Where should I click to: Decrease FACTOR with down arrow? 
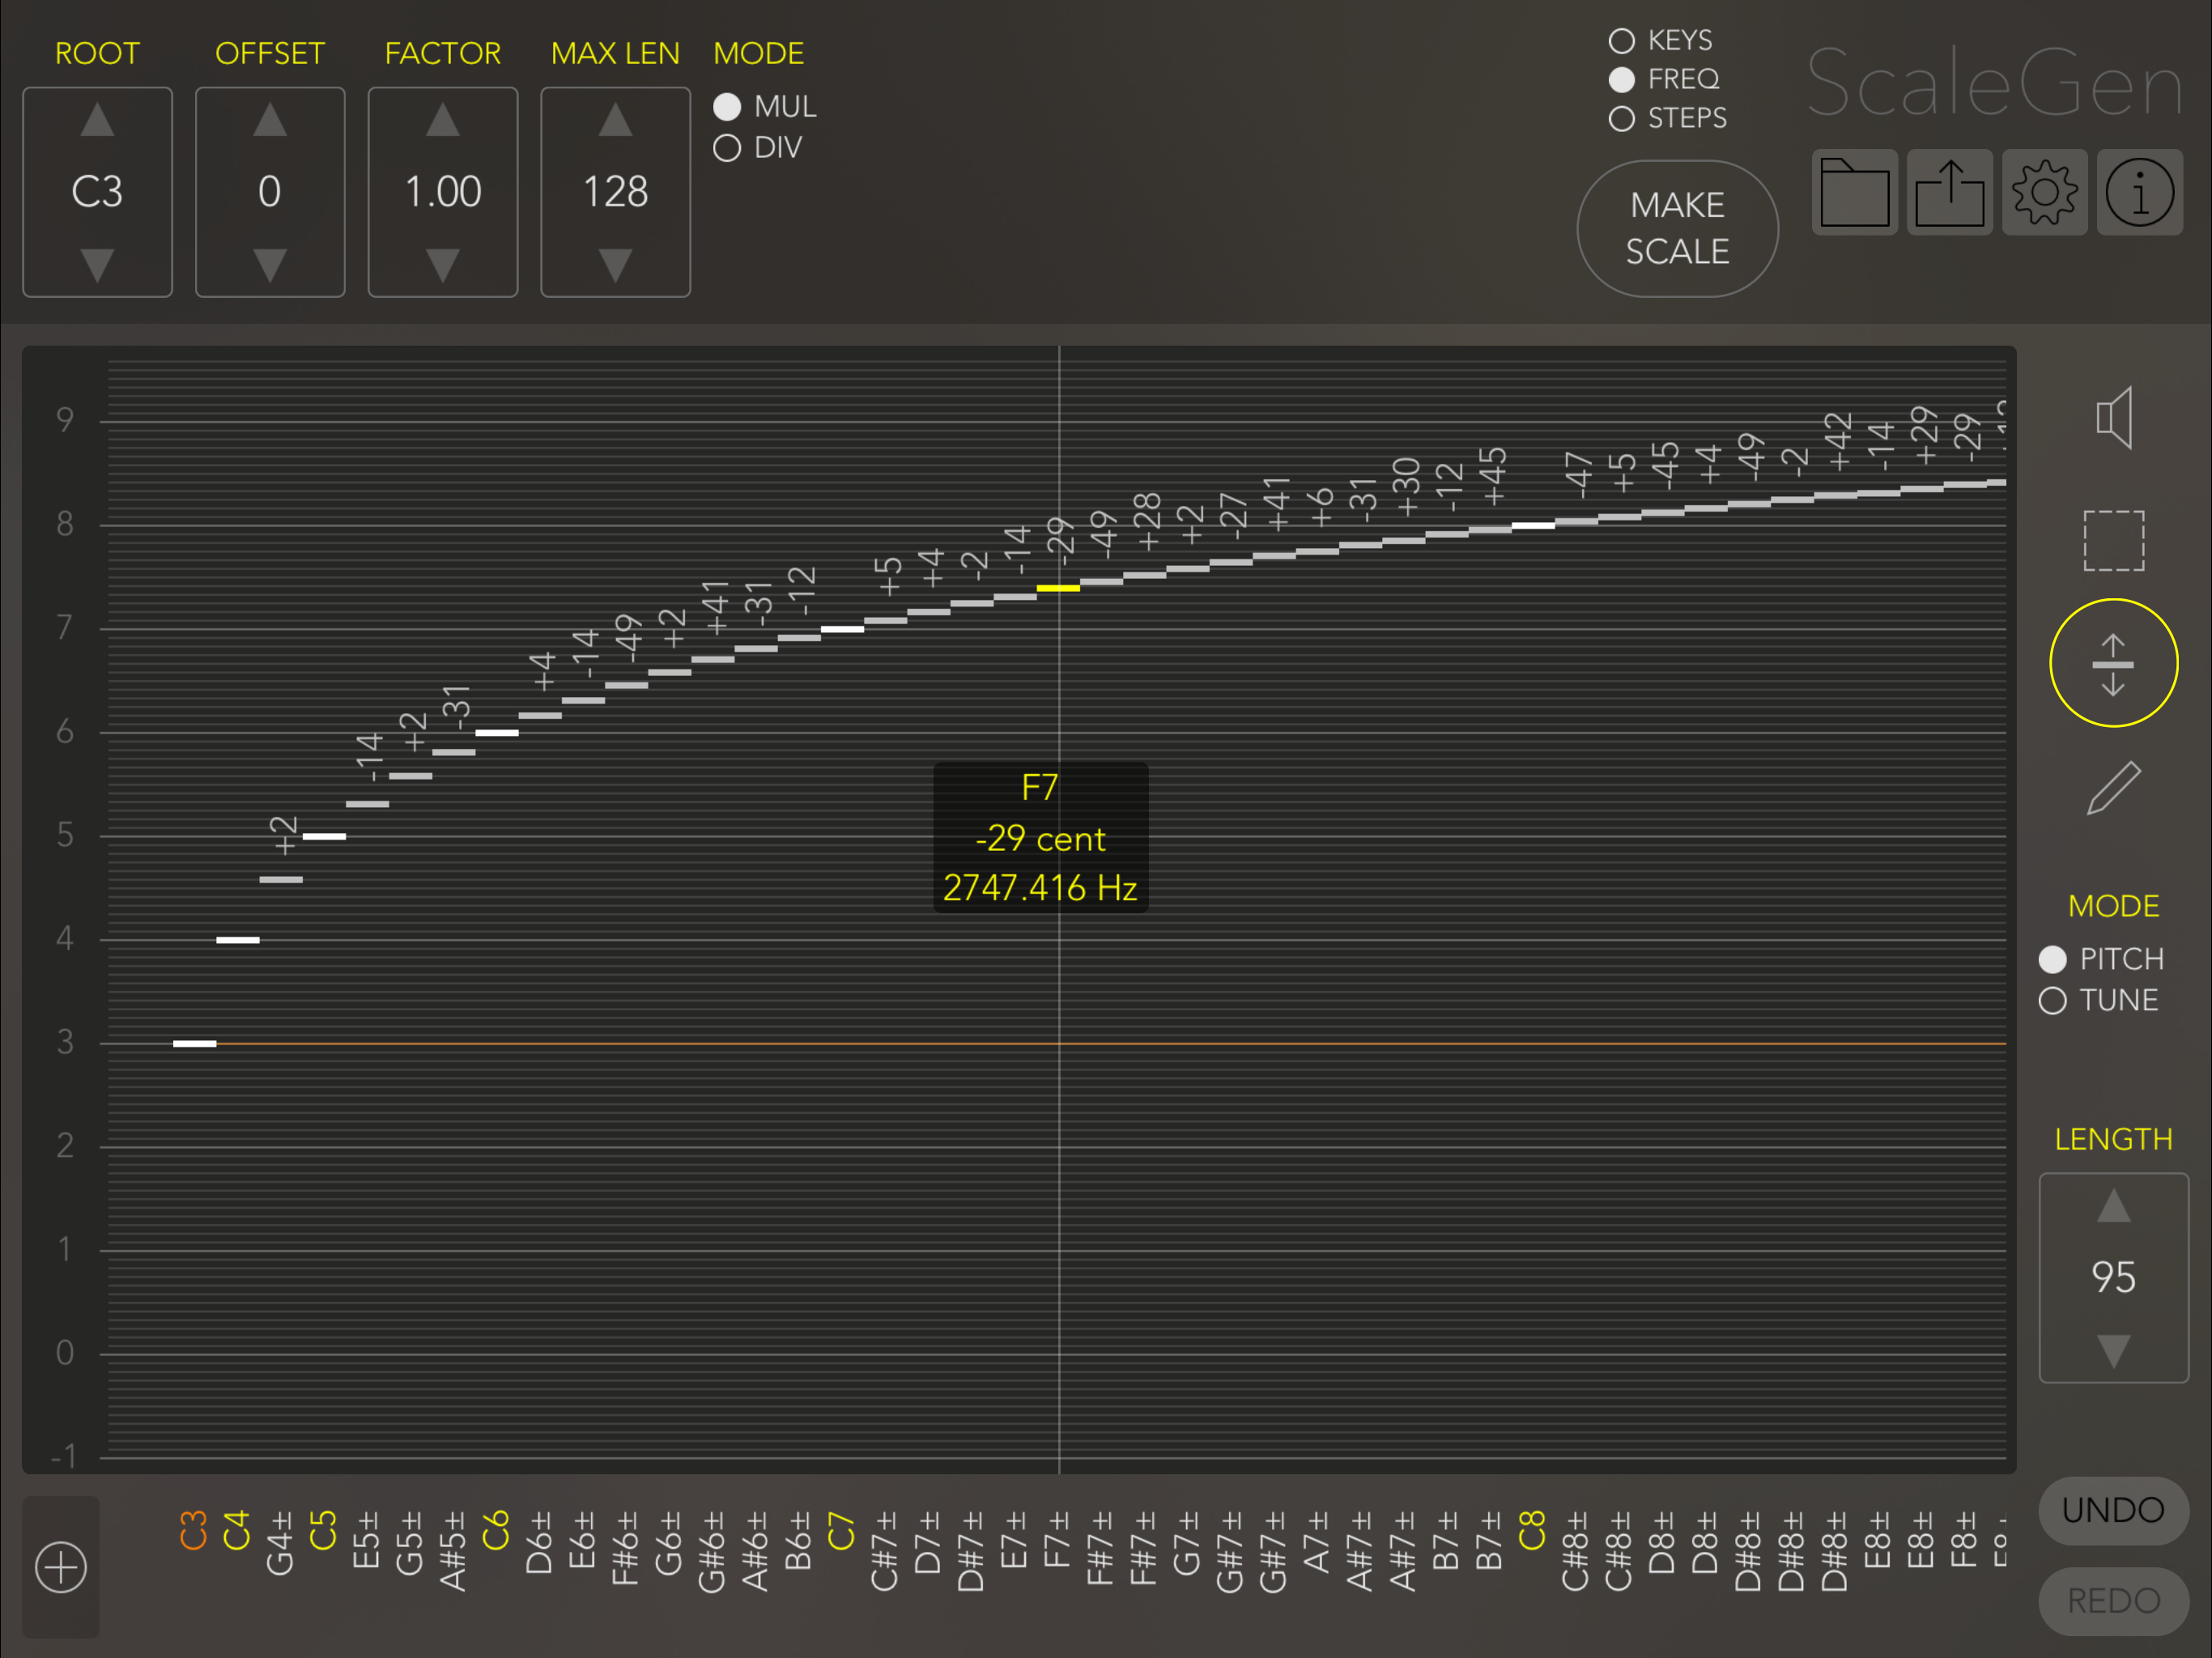(x=443, y=265)
